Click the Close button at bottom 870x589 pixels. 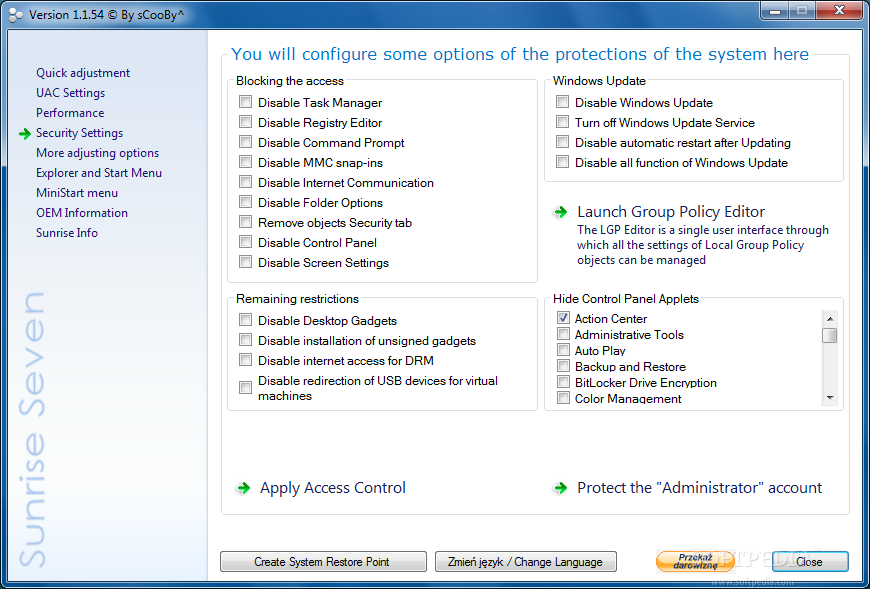(x=810, y=561)
